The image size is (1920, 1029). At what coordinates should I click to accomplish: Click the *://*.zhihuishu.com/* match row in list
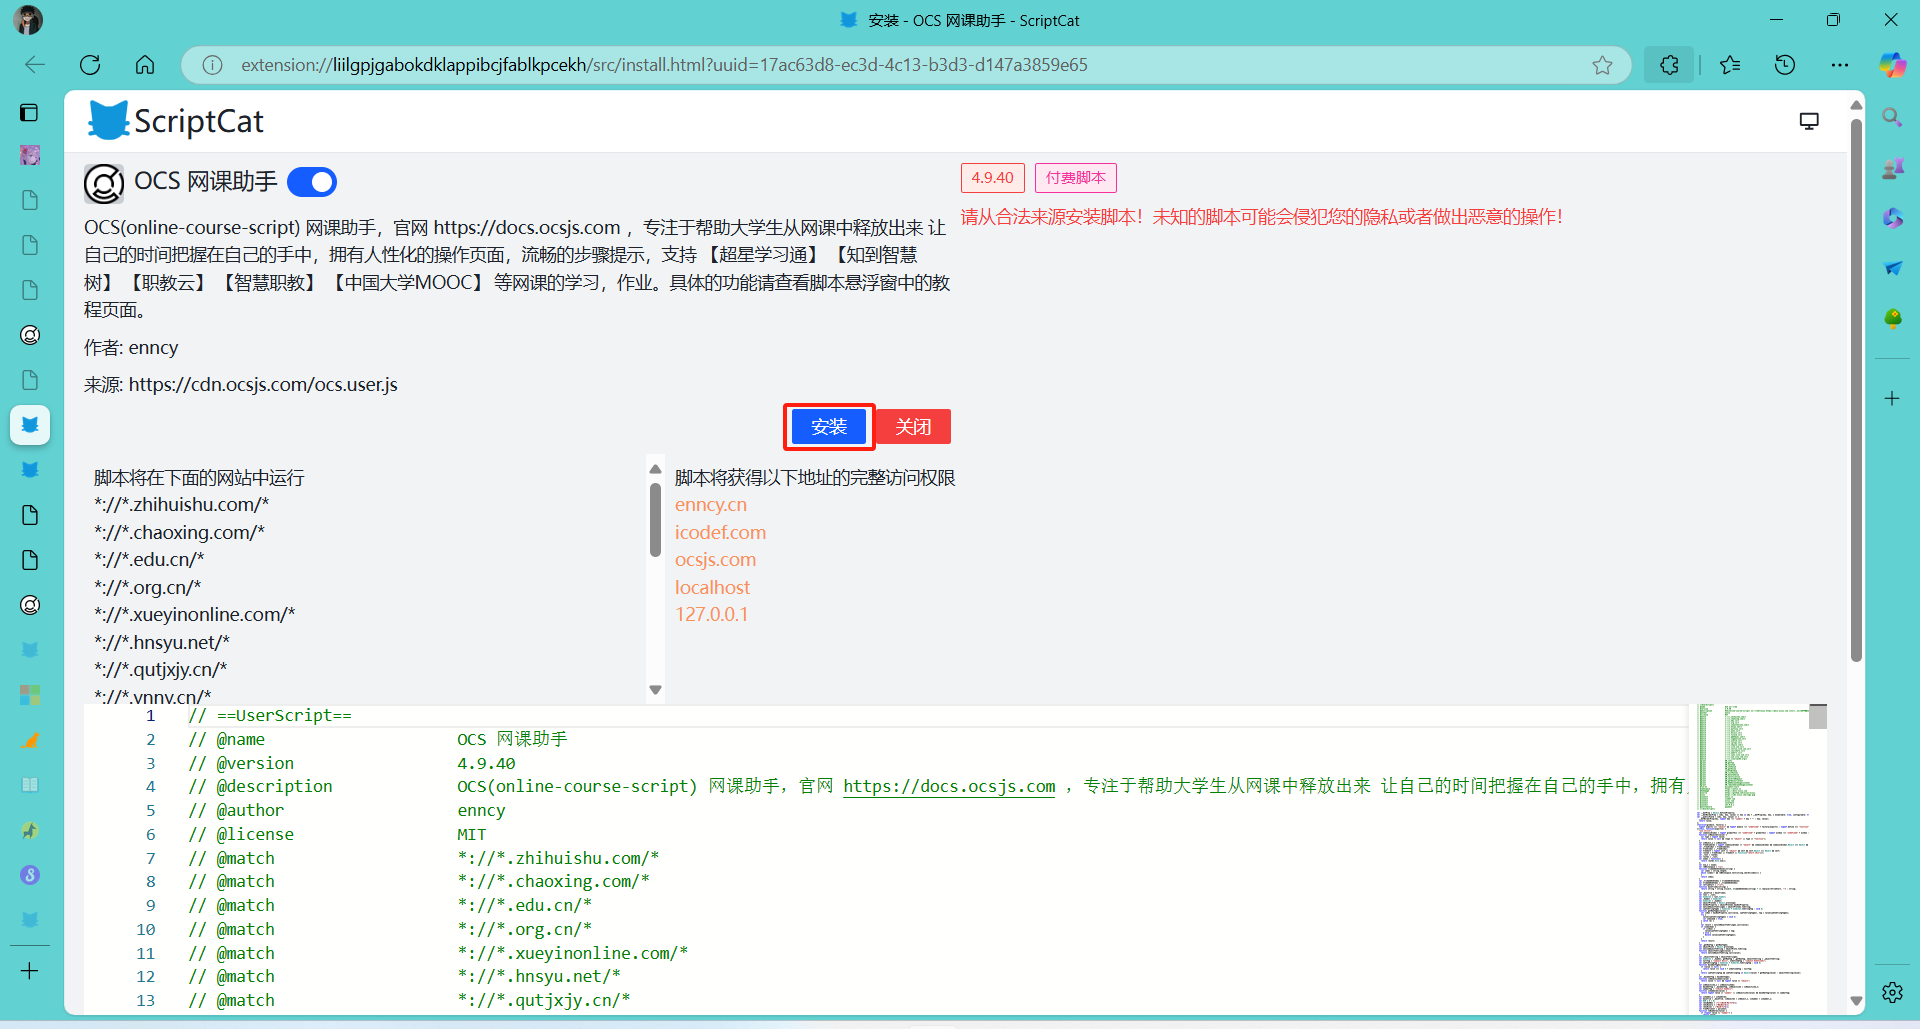click(181, 505)
